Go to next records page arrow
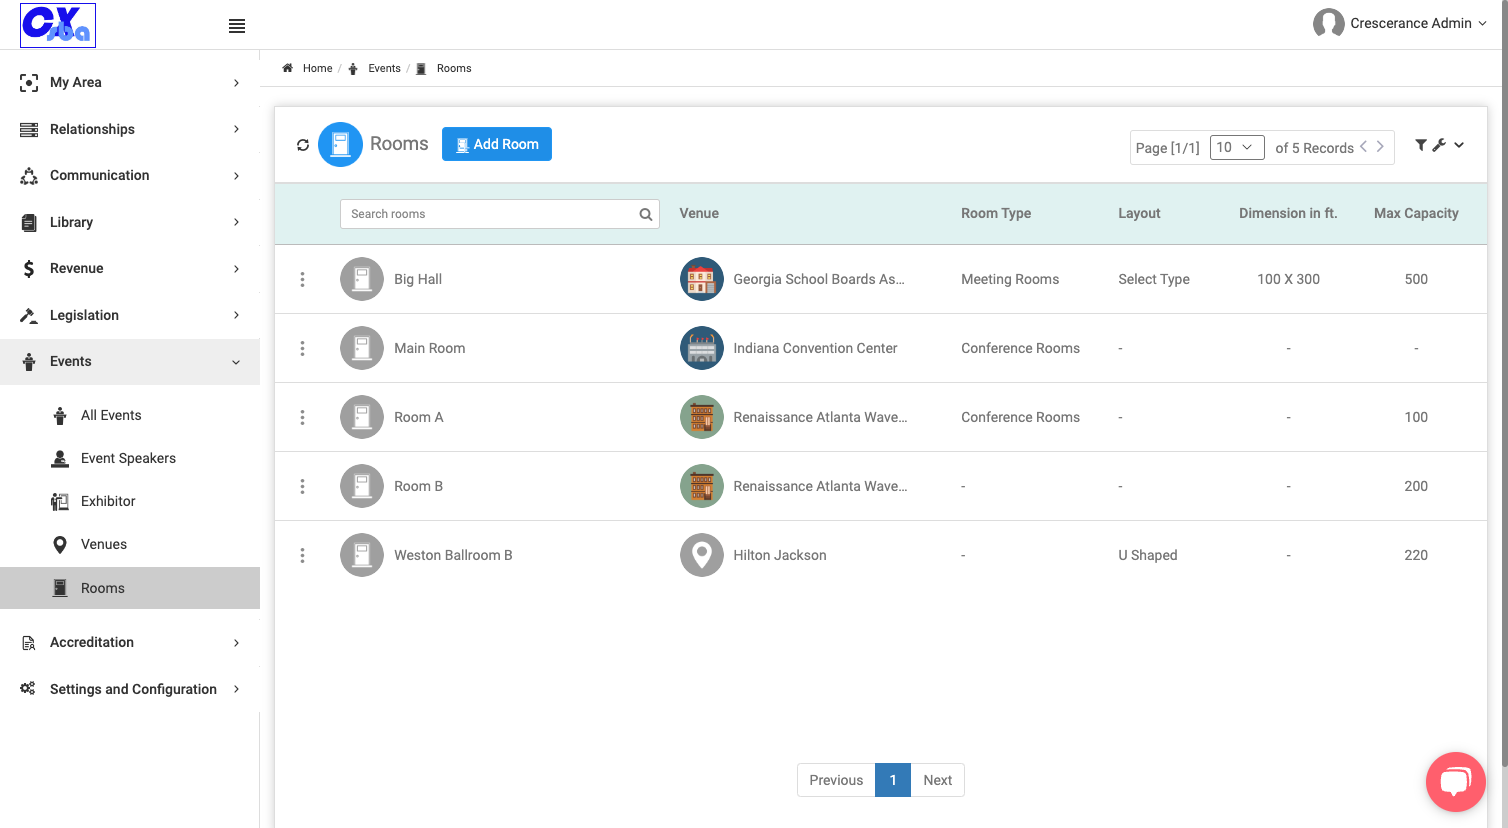 pos(1380,146)
